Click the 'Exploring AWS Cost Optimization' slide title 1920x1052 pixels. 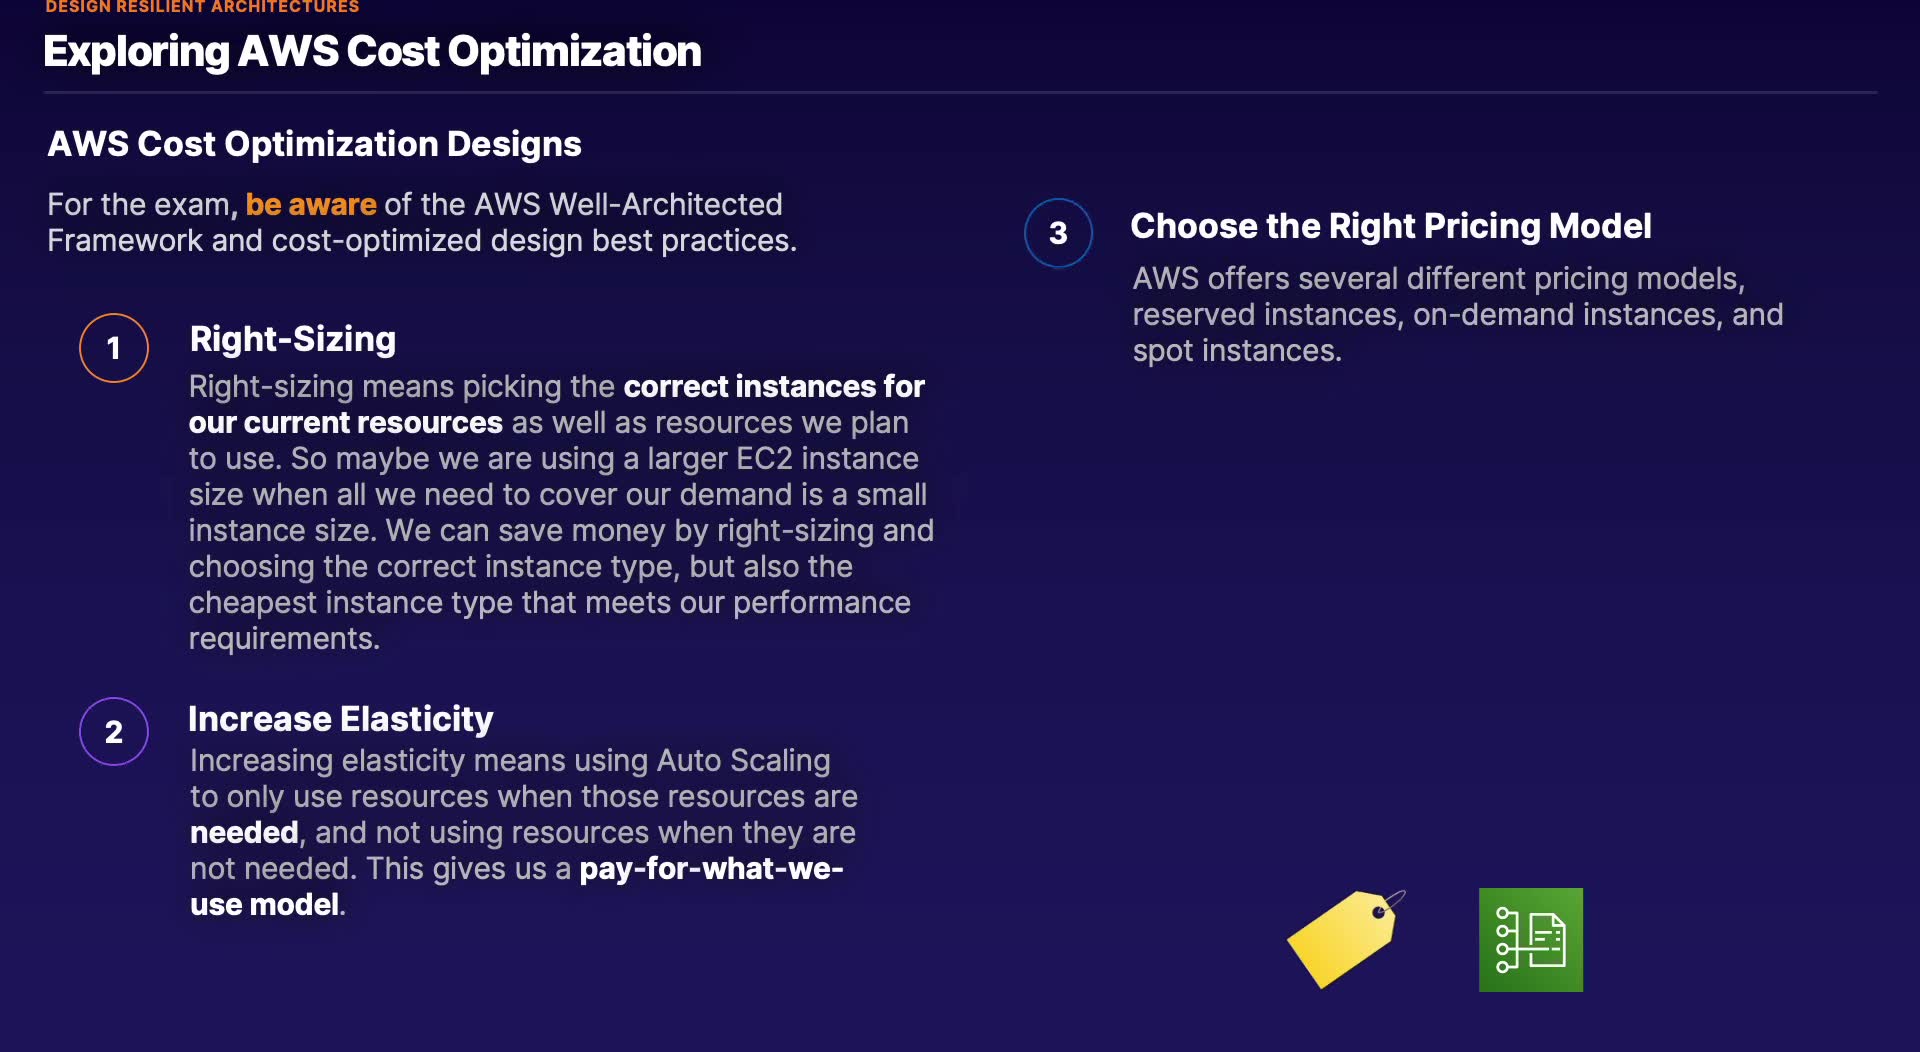pos(372,52)
